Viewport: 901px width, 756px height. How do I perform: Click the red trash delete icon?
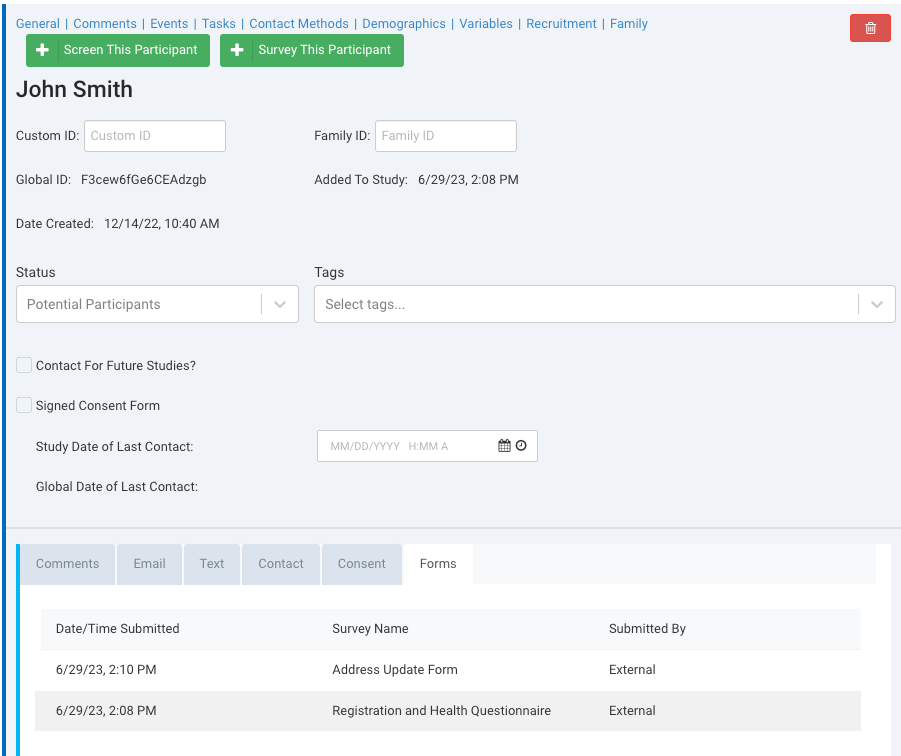870,28
